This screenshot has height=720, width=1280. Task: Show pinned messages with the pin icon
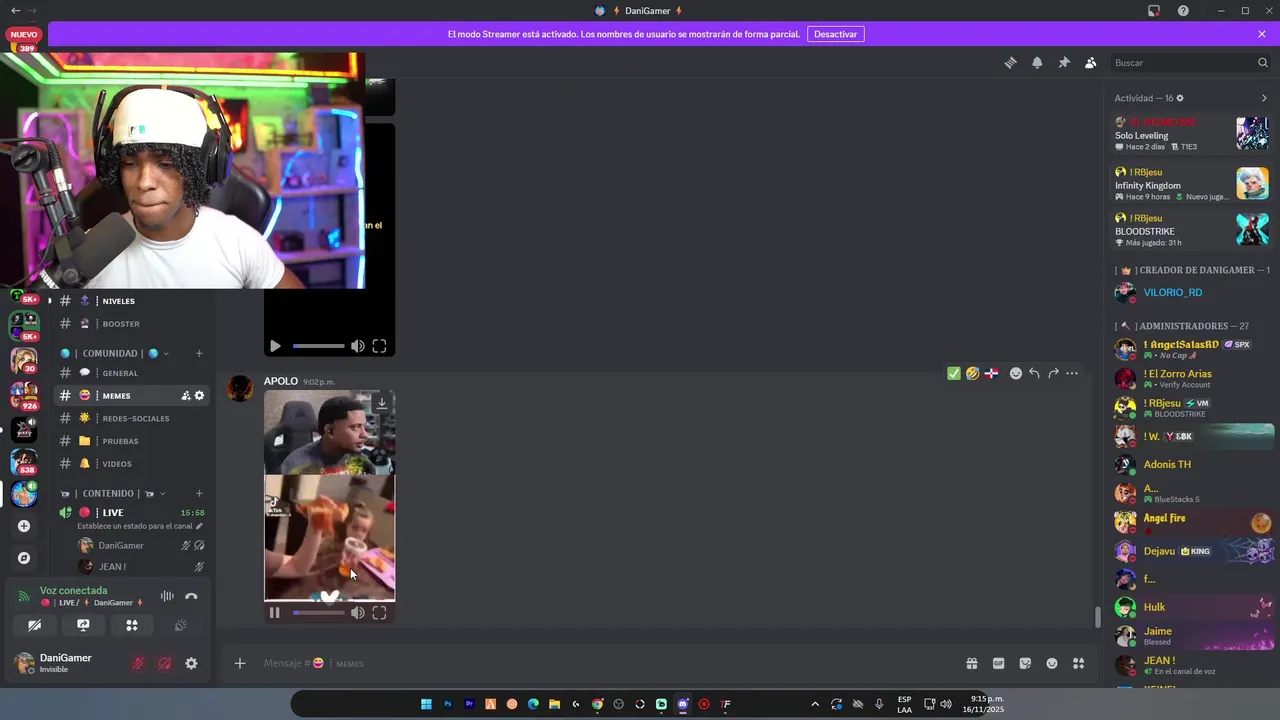pos(1064,62)
